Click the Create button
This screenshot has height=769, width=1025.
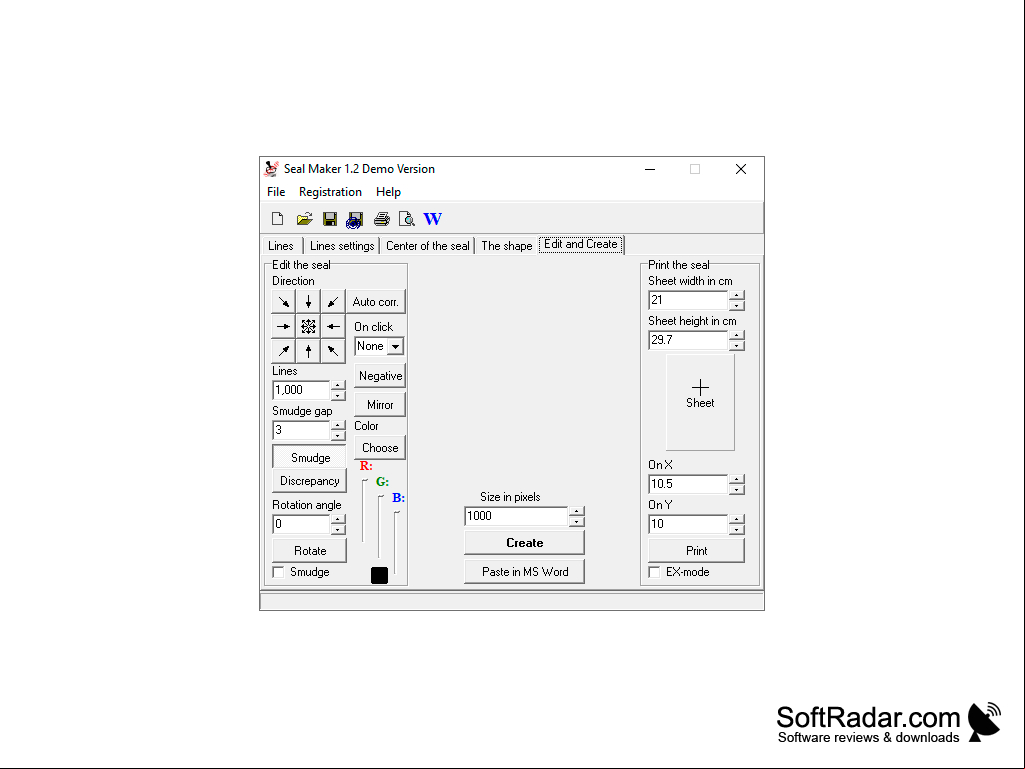coord(524,543)
